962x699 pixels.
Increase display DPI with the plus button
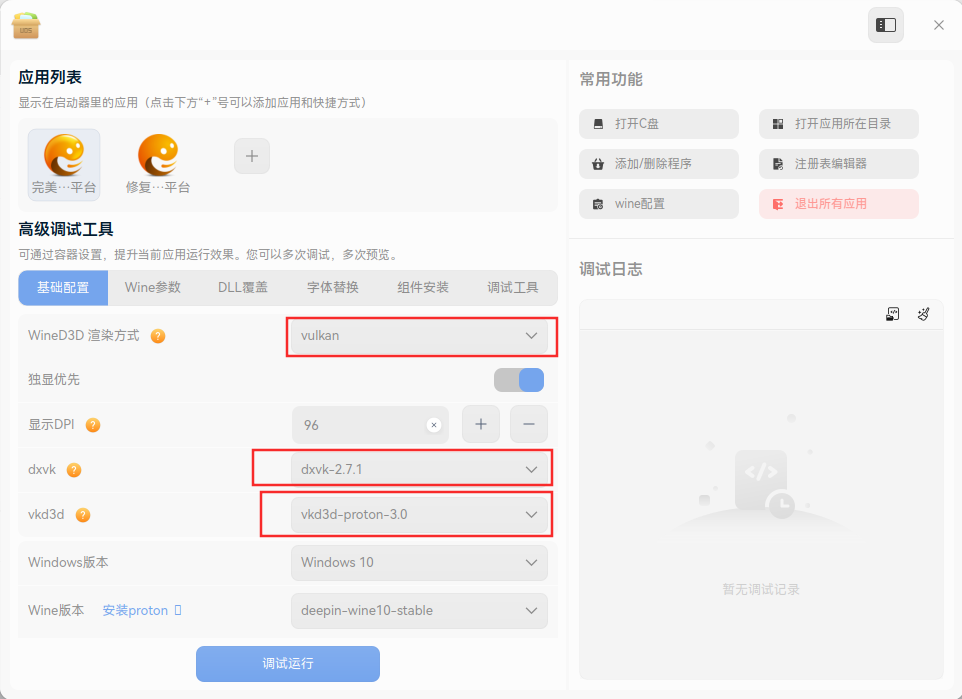[481, 424]
